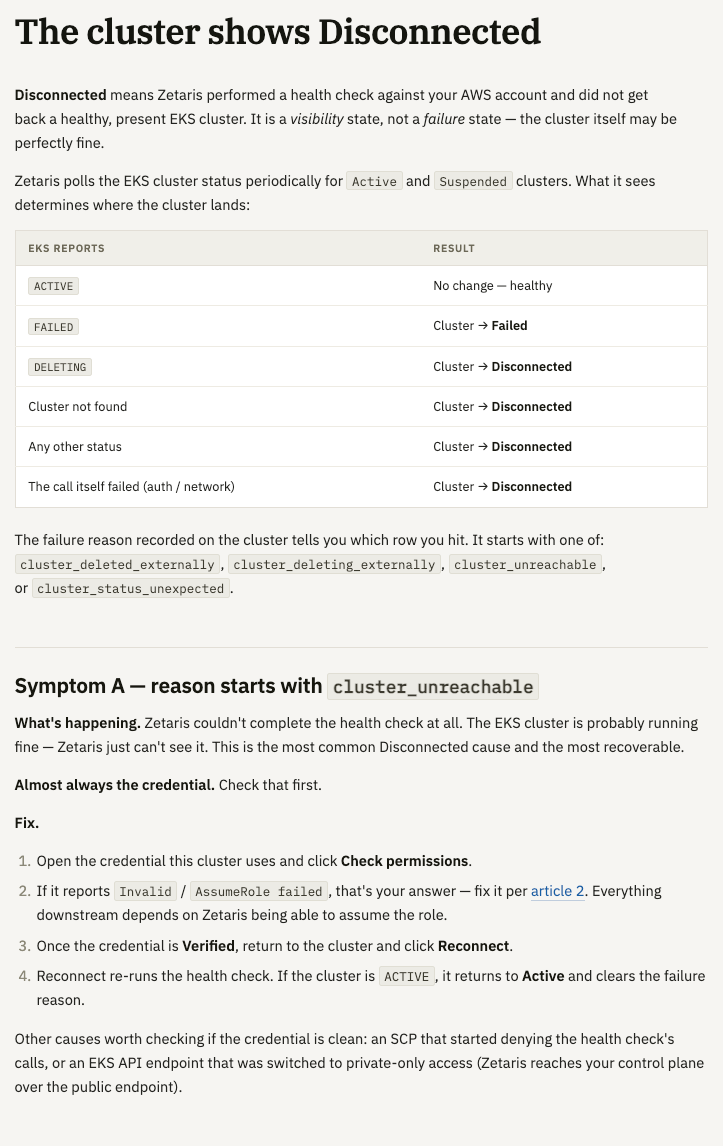Screen dimensions: 723x1146
Task: Select the Invalid code tag in step 2
Action: (145, 892)
